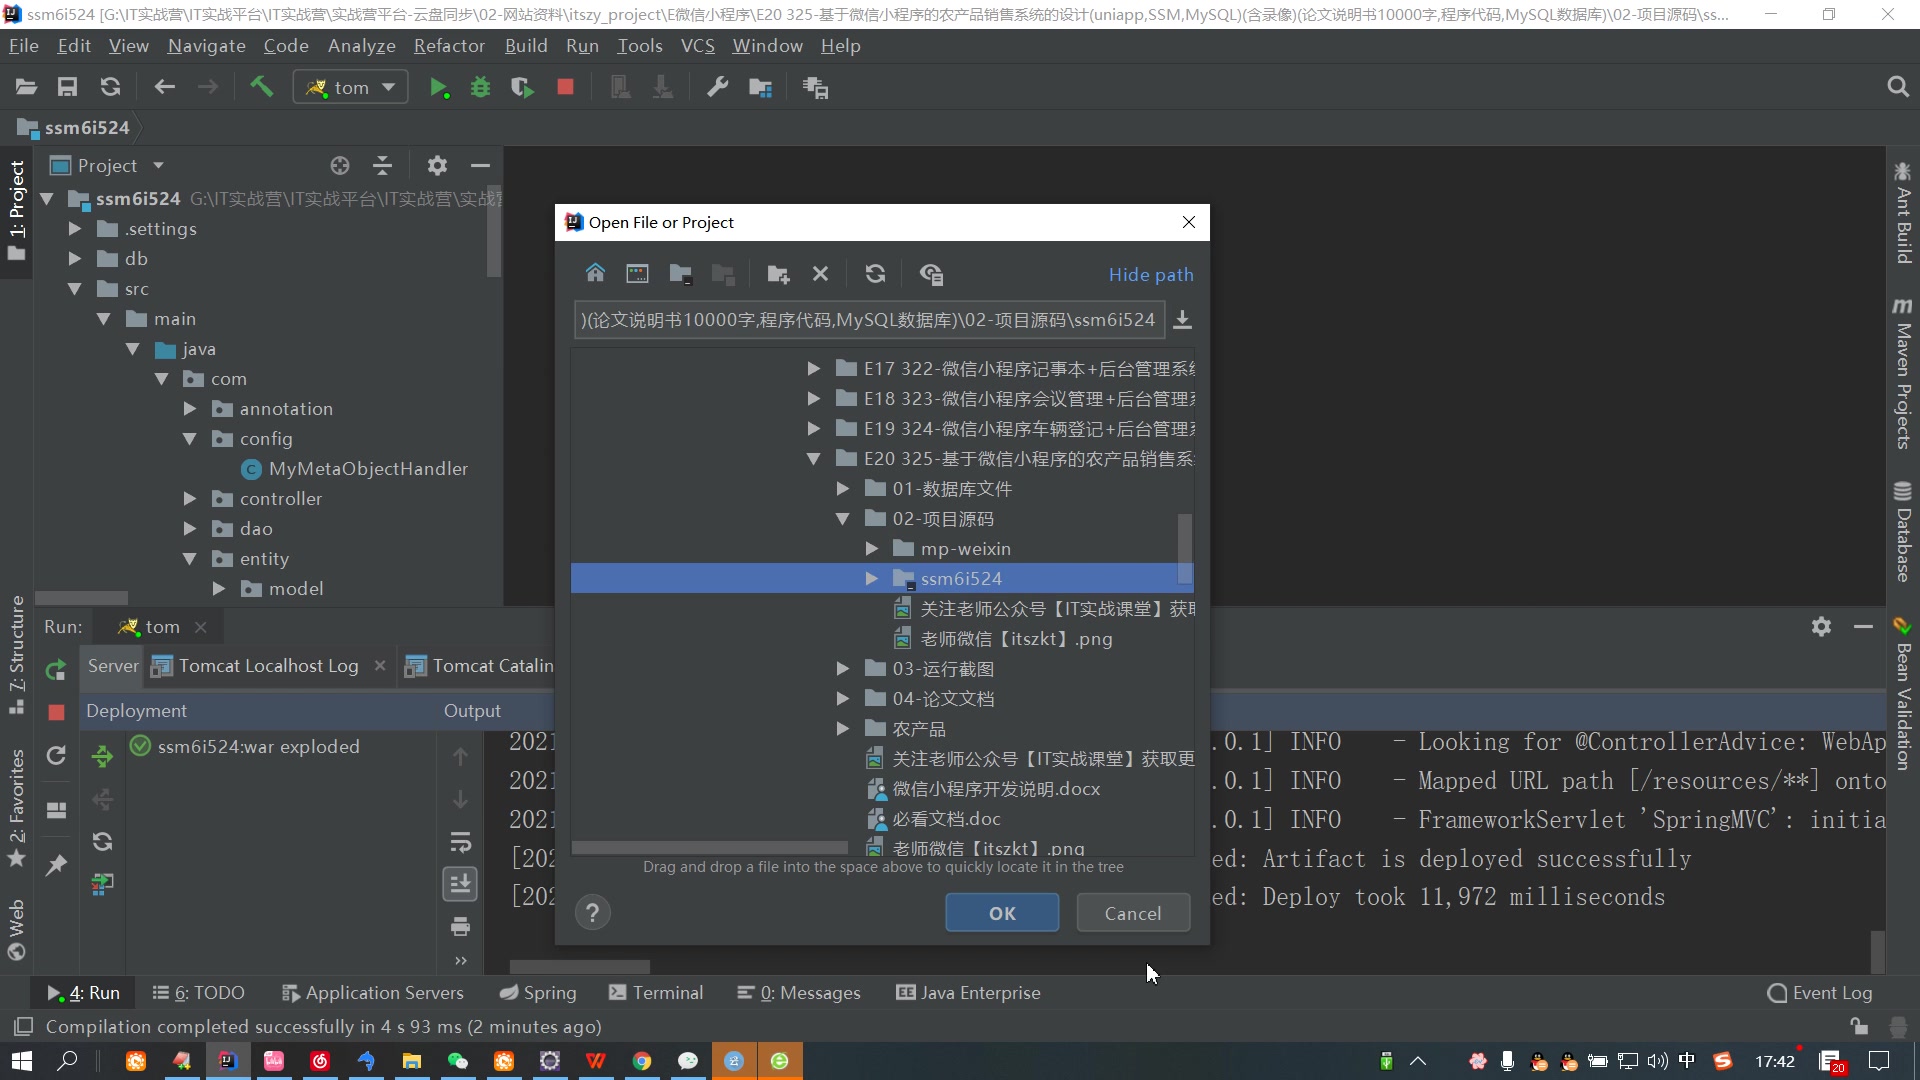The image size is (1920, 1080).
Task: Click the dialog horizontal scrollbar
Action: [x=710, y=848]
